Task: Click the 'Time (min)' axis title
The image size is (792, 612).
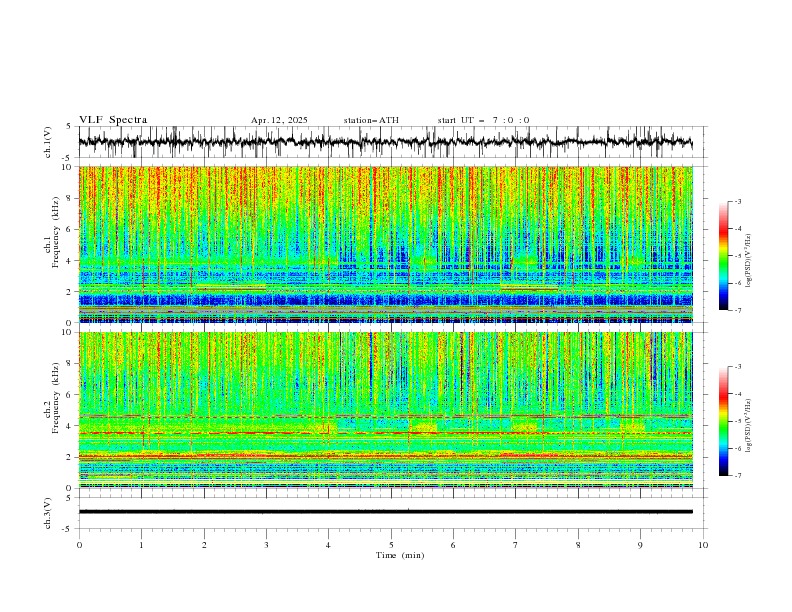Action: point(400,555)
